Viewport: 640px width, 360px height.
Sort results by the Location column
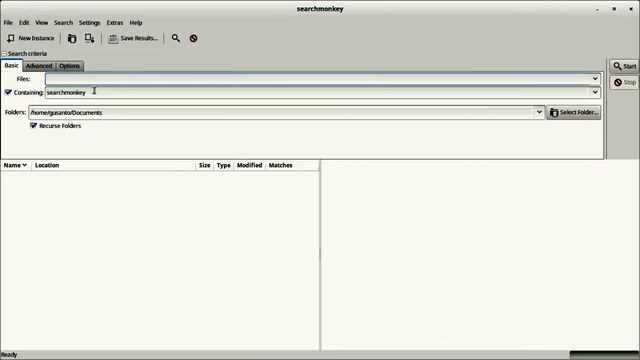113,165
